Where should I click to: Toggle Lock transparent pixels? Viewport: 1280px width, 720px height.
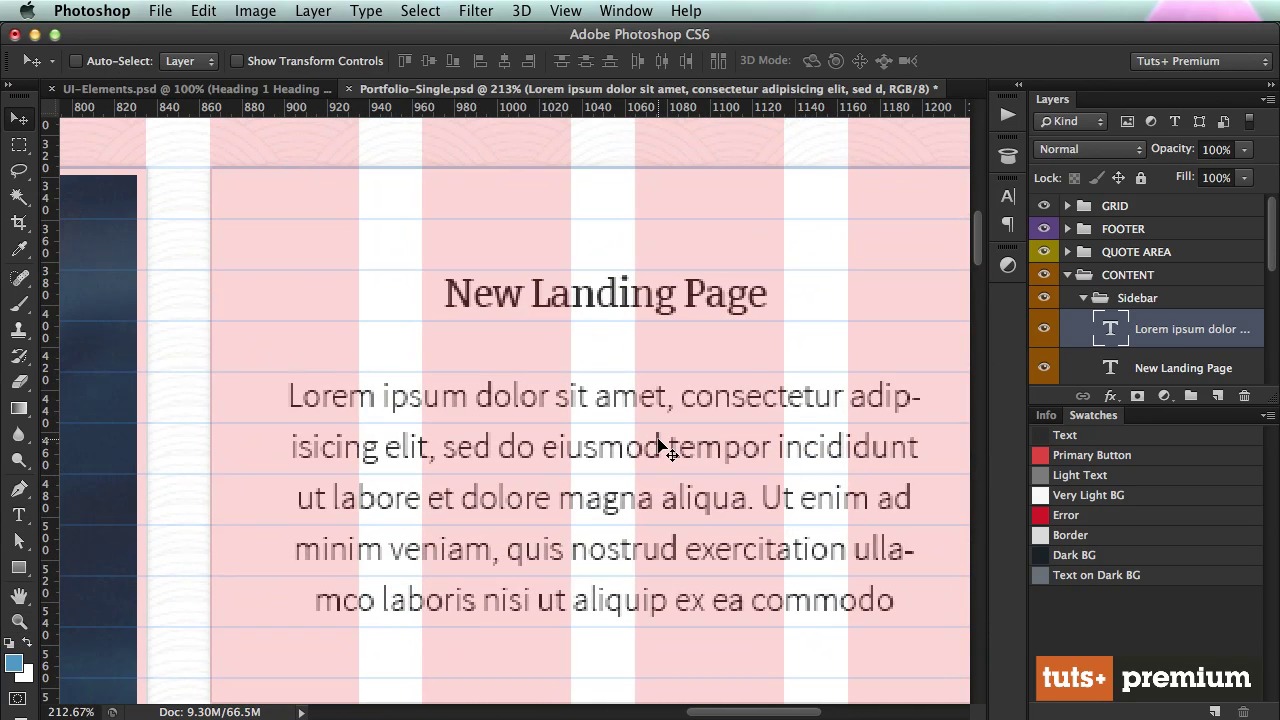pyautogui.click(x=1074, y=178)
